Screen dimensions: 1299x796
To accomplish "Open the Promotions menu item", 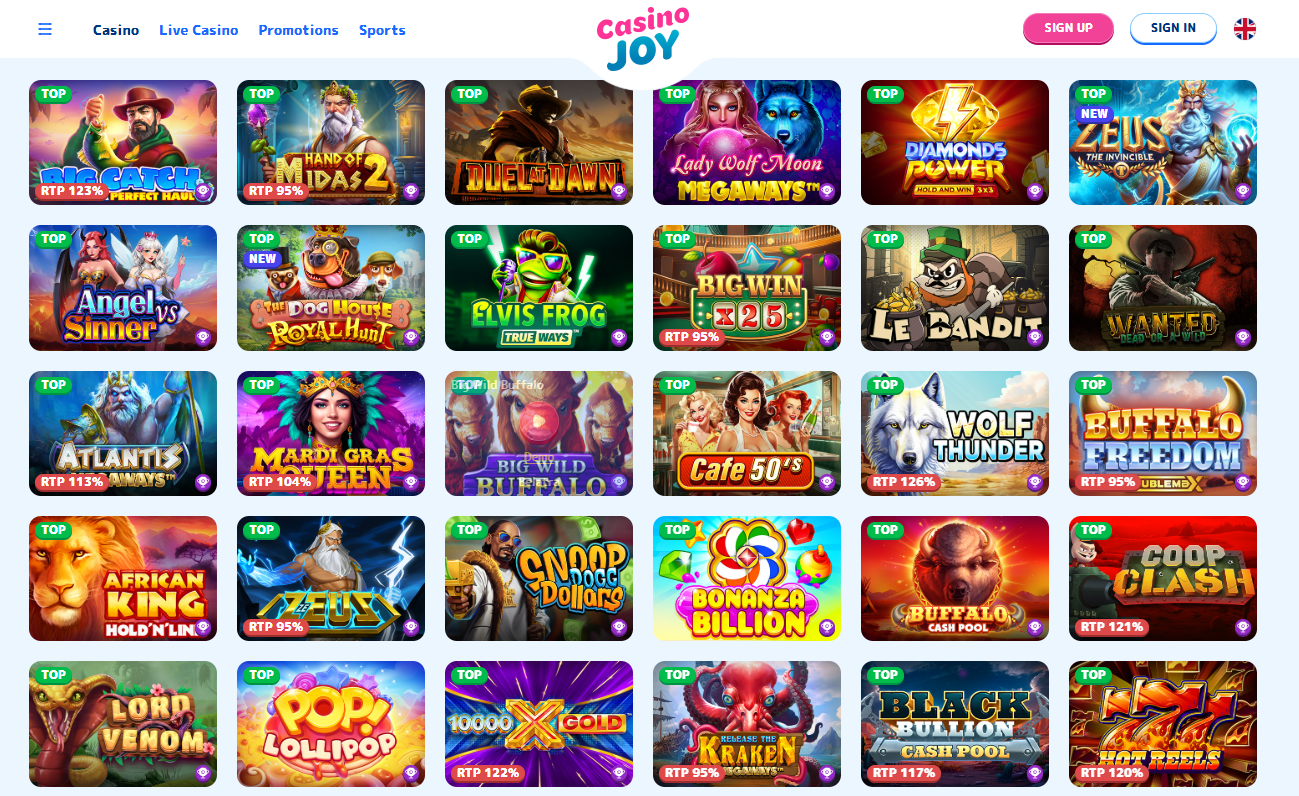I will tap(299, 30).
